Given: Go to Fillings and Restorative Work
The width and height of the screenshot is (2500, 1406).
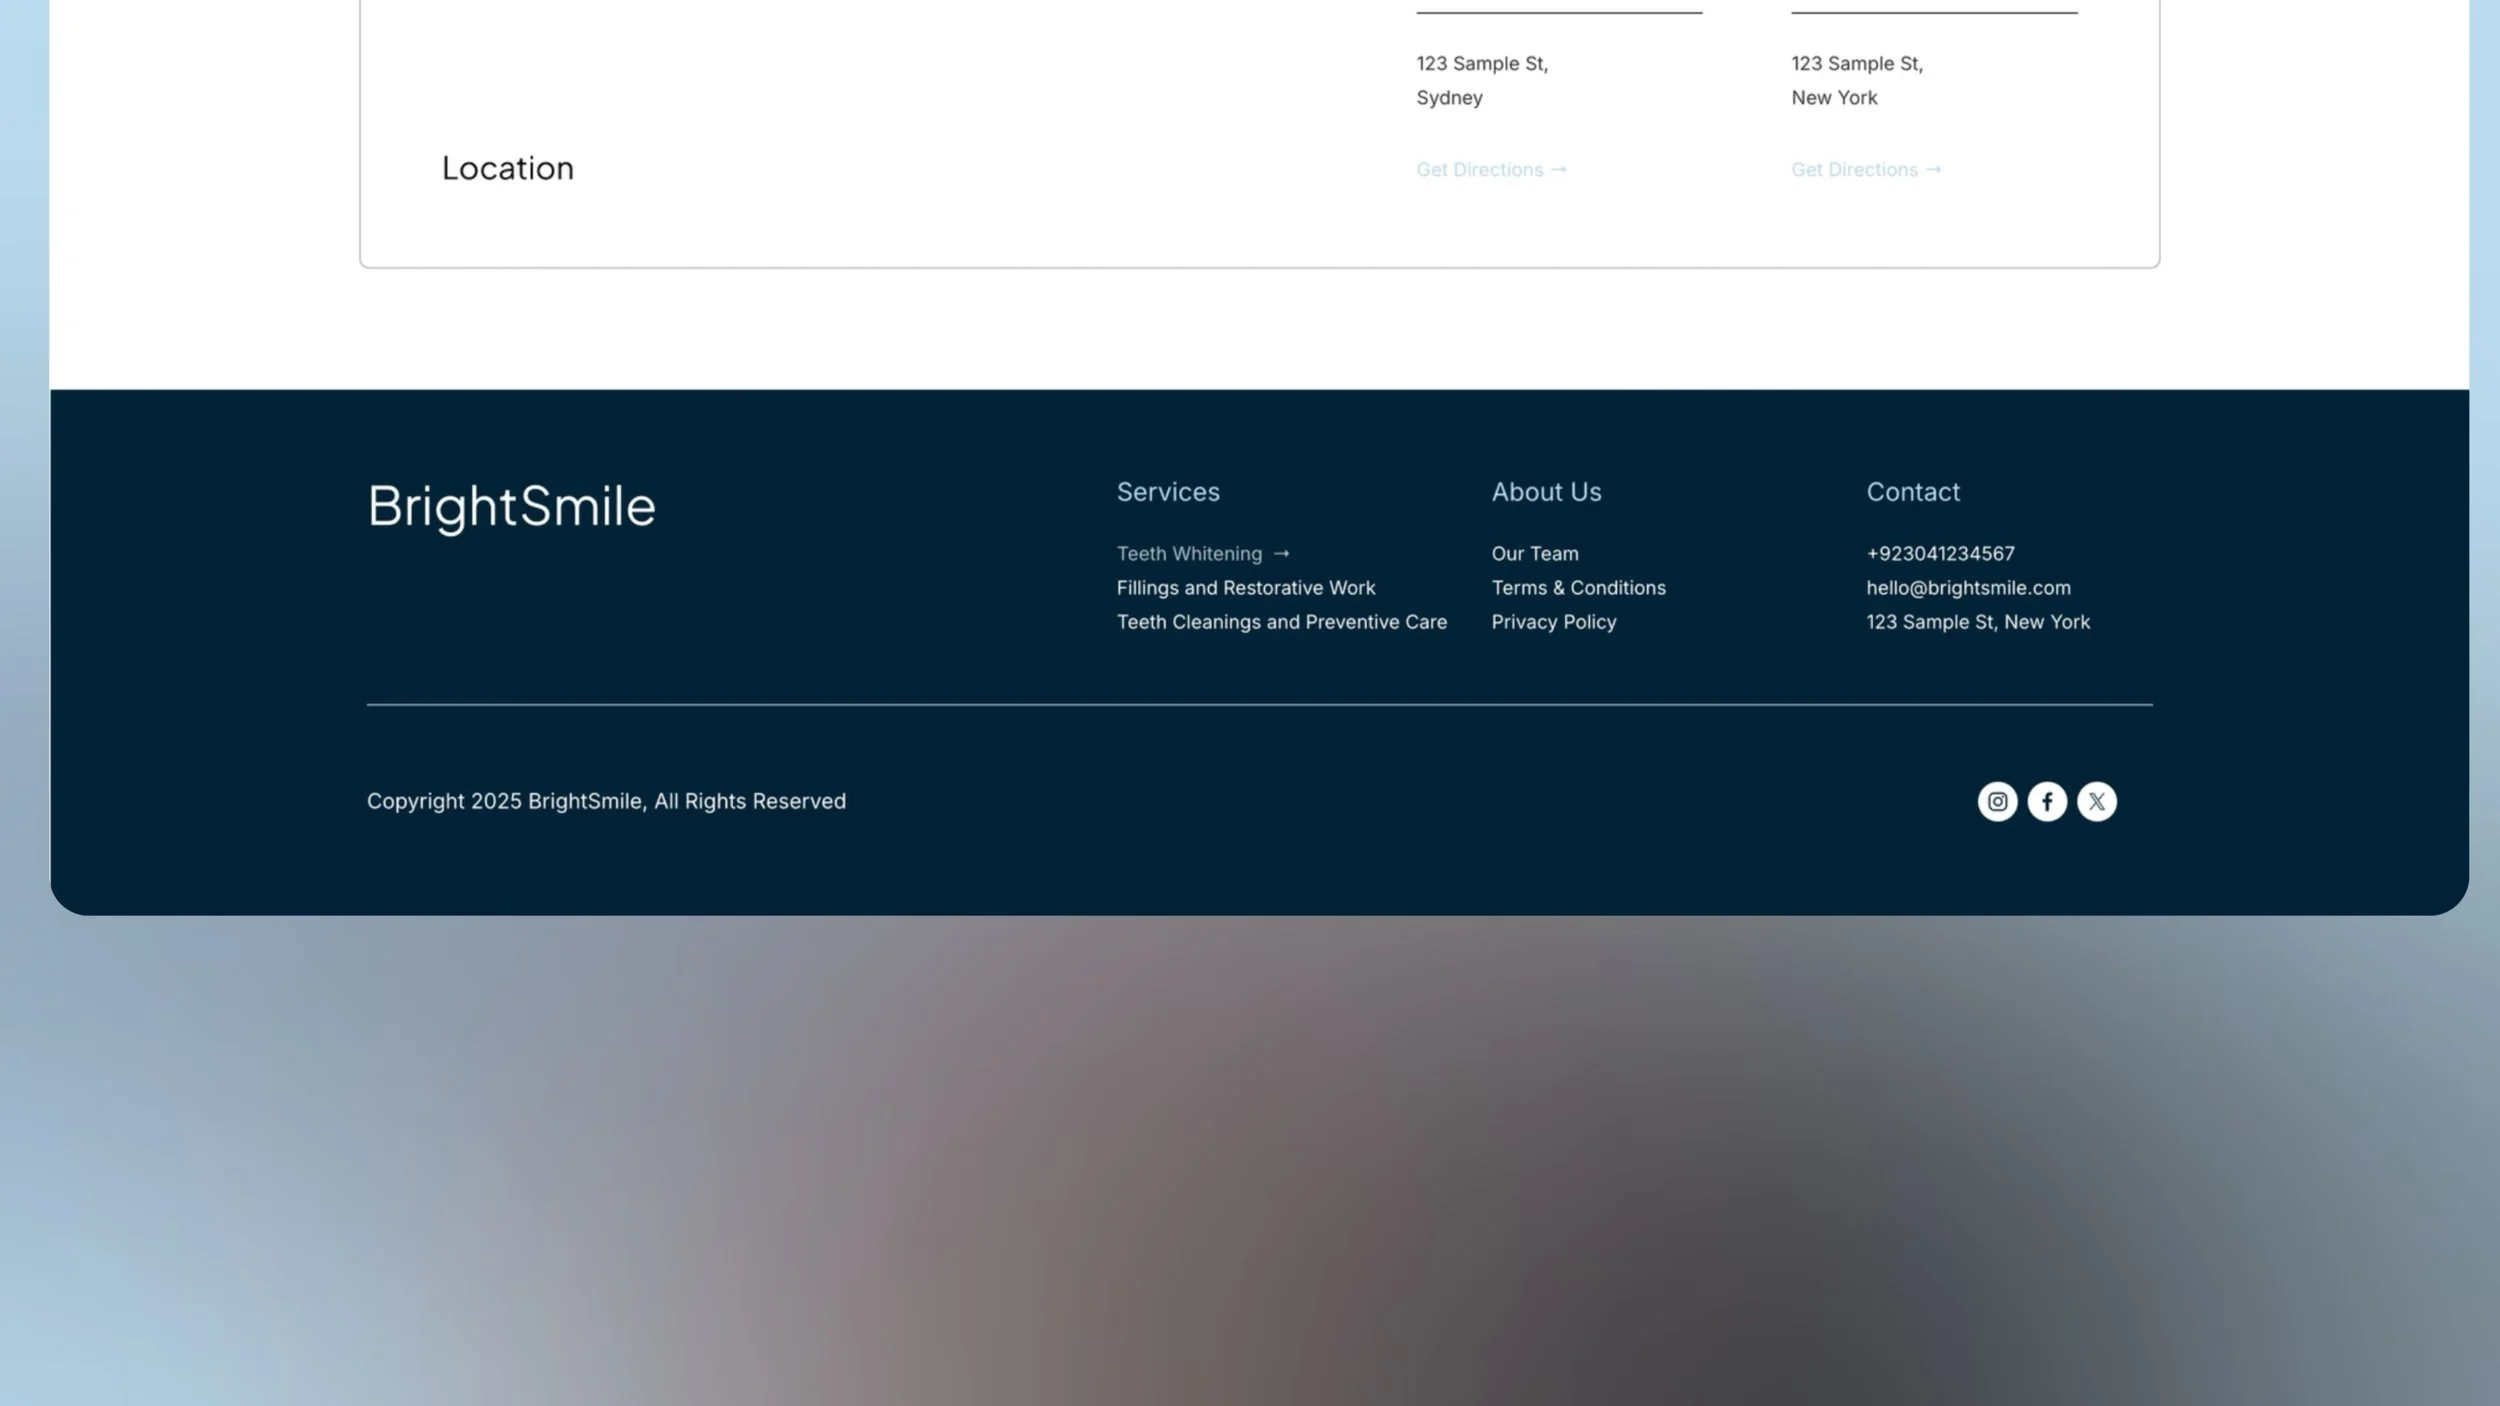Looking at the screenshot, I should [x=1245, y=587].
